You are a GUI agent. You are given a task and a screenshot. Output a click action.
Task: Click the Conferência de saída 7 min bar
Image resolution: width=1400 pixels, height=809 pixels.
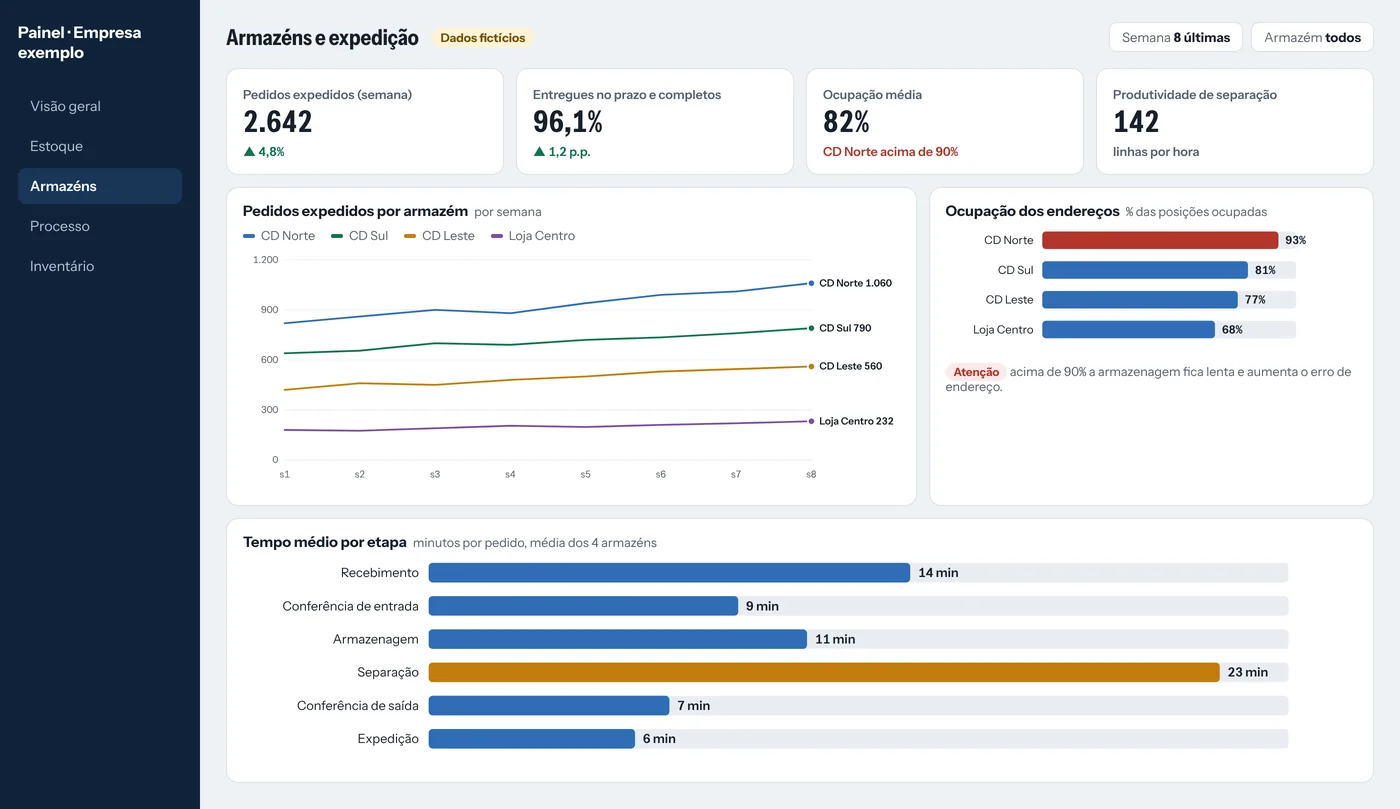point(549,705)
